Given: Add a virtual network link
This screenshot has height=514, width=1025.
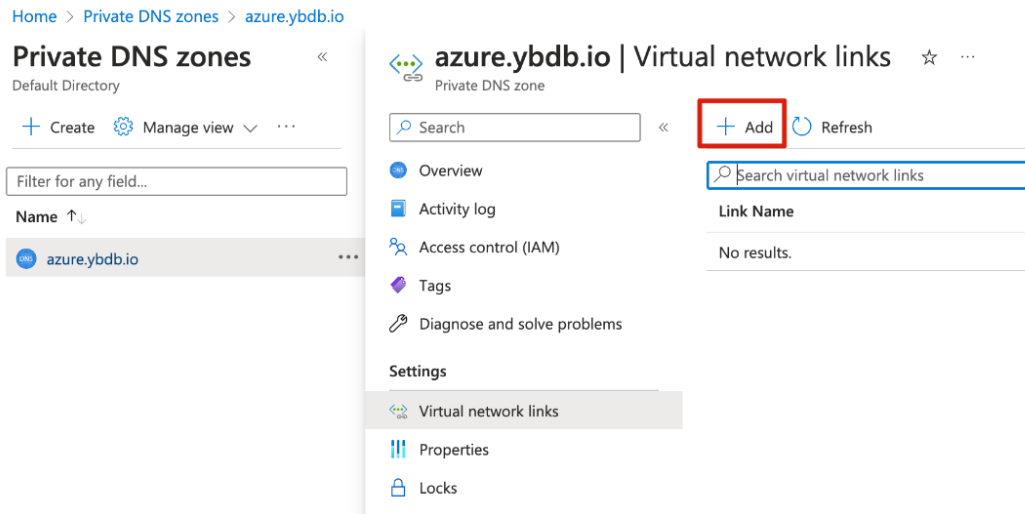Looking at the screenshot, I should coord(744,127).
